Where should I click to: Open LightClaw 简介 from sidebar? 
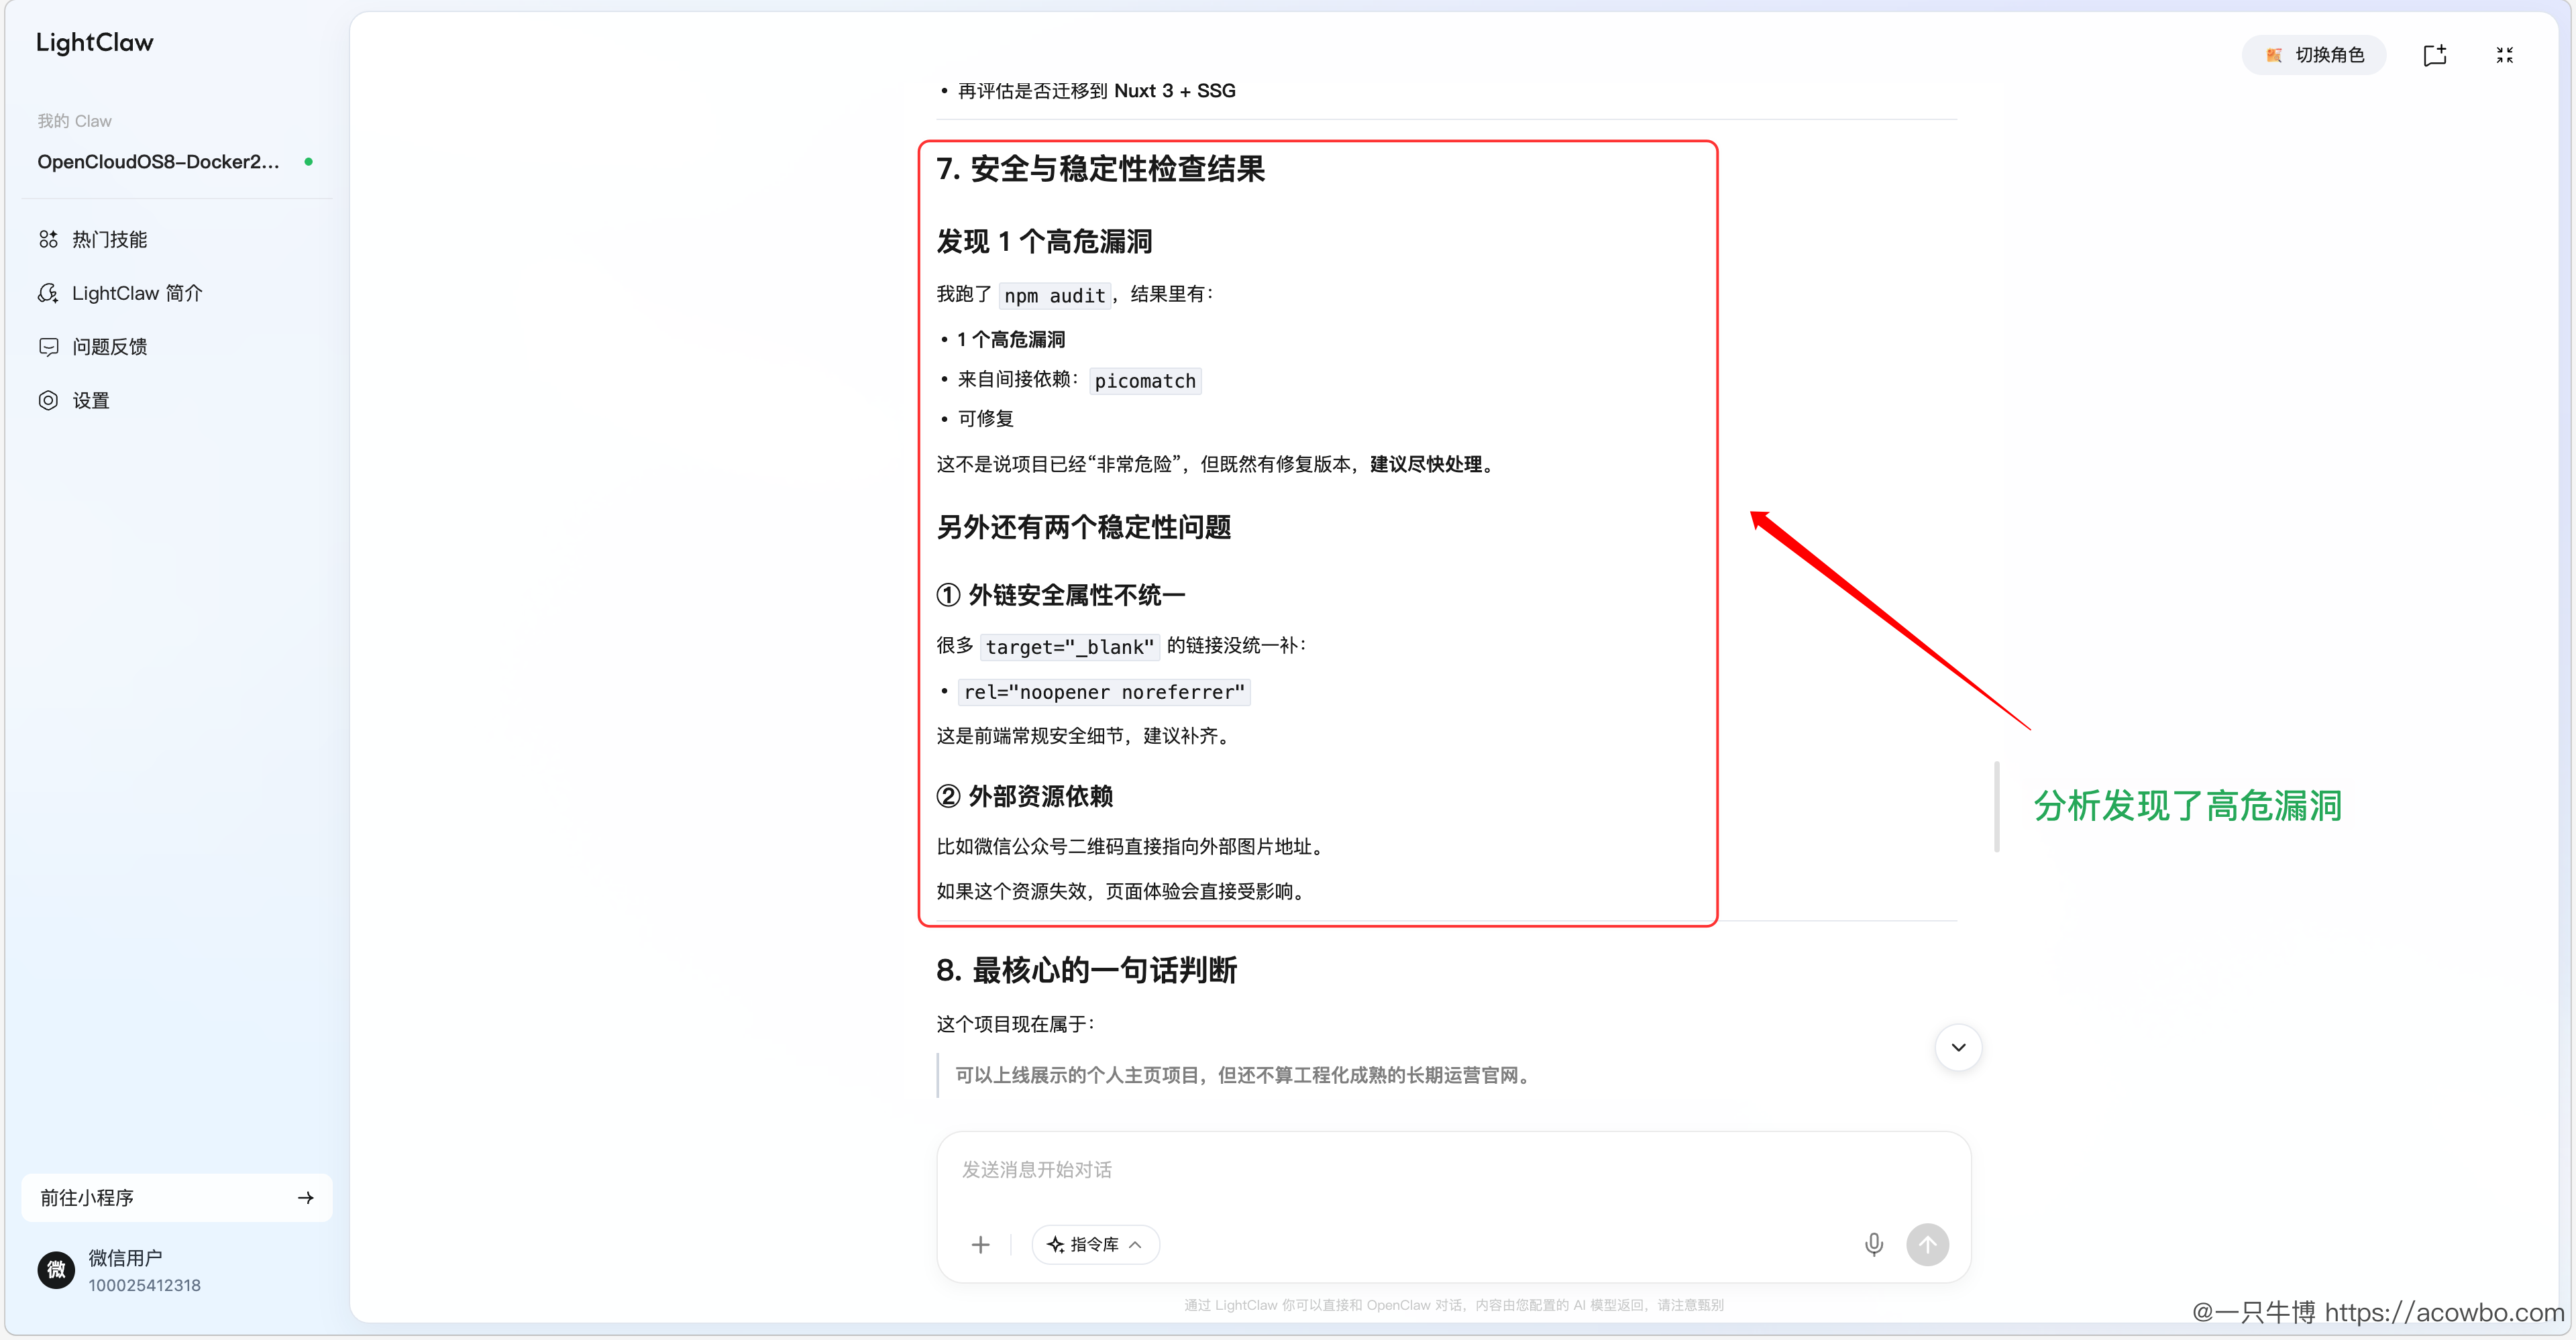point(136,293)
